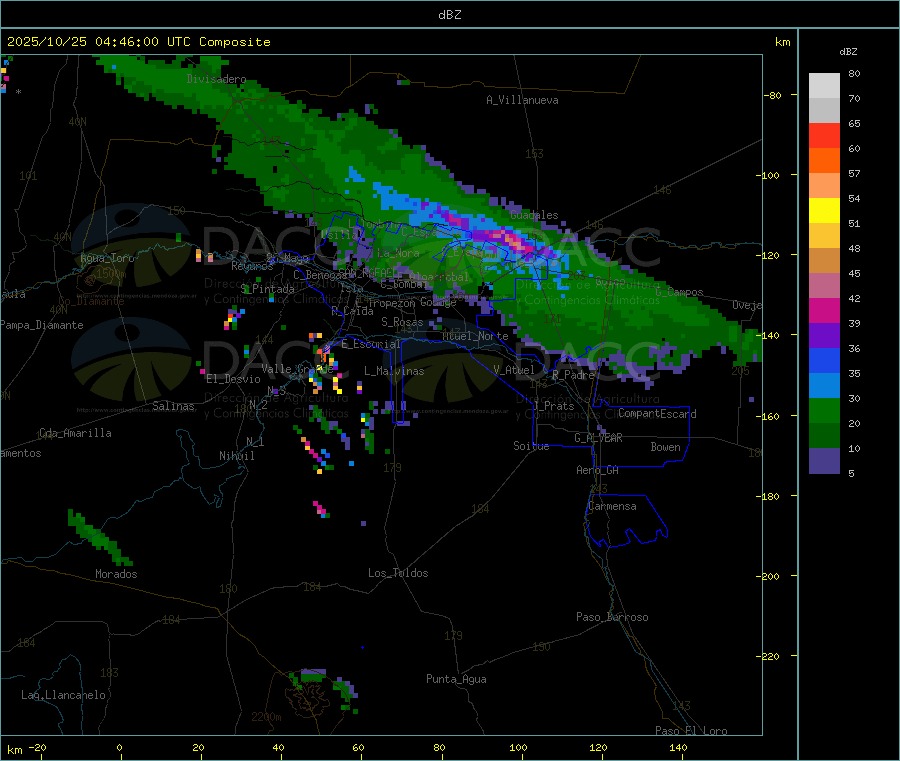Click the A_Villanueva map label
This screenshot has height=761, width=900.
[522, 100]
